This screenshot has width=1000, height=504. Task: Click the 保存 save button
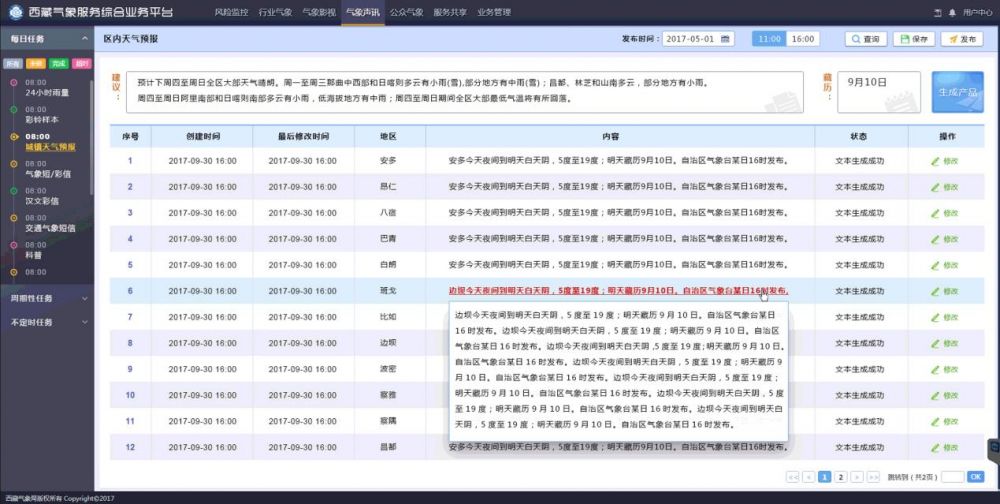(x=915, y=39)
